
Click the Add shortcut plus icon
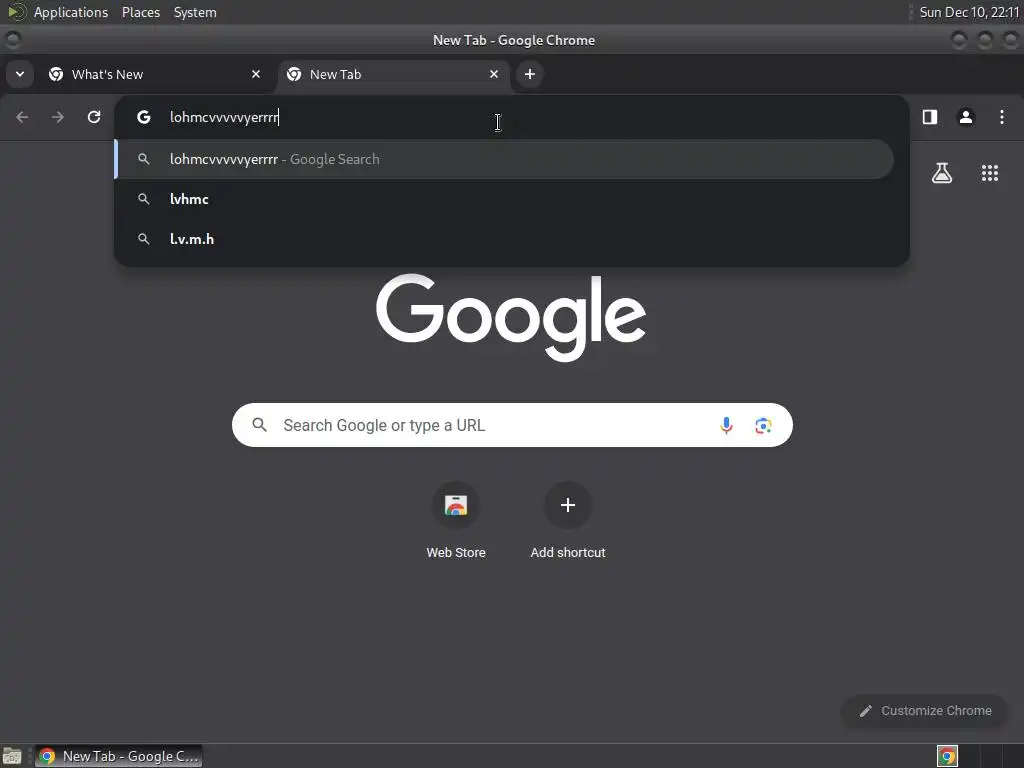tap(568, 505)
